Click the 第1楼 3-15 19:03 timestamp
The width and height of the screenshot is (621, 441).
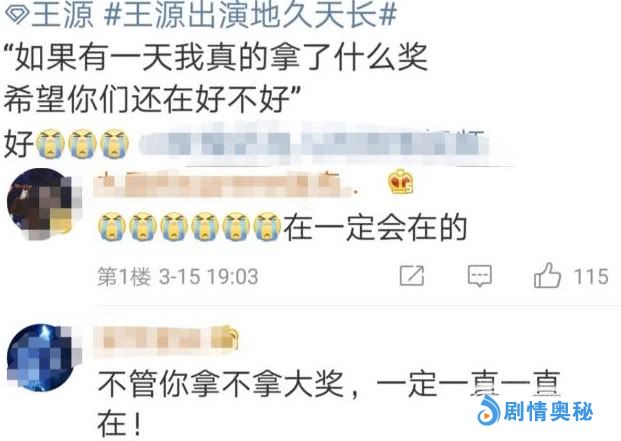[x=178, y=276]
